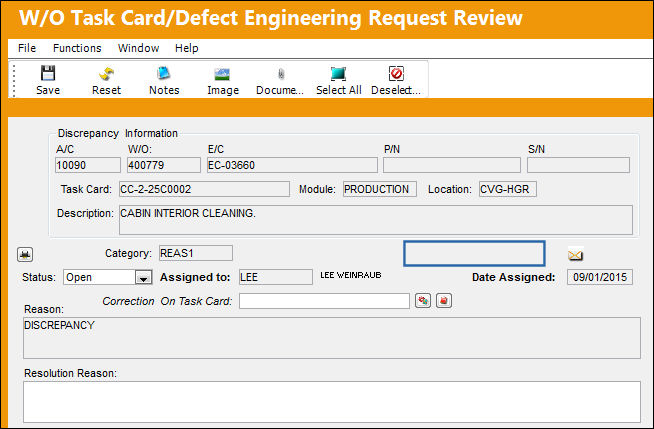Open the Notes toolbar icon
Image resolution: width=654 pixels, height=429 pixels.
(x=164, y=73)
